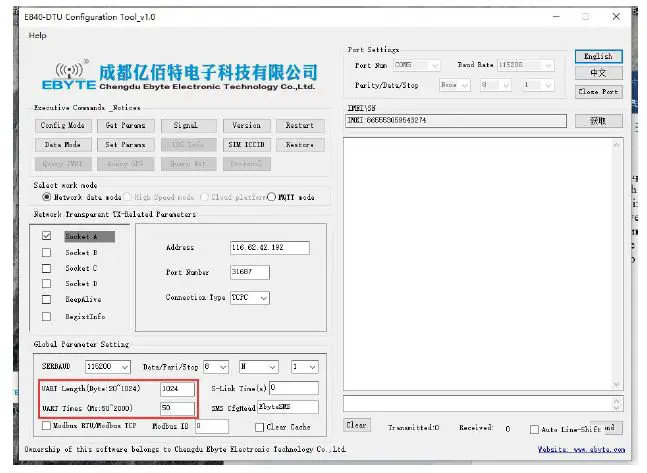The height and width of the screenshot is (473, 647).
Task: Enable the Socket D checkbox
Action: (47, 284)
